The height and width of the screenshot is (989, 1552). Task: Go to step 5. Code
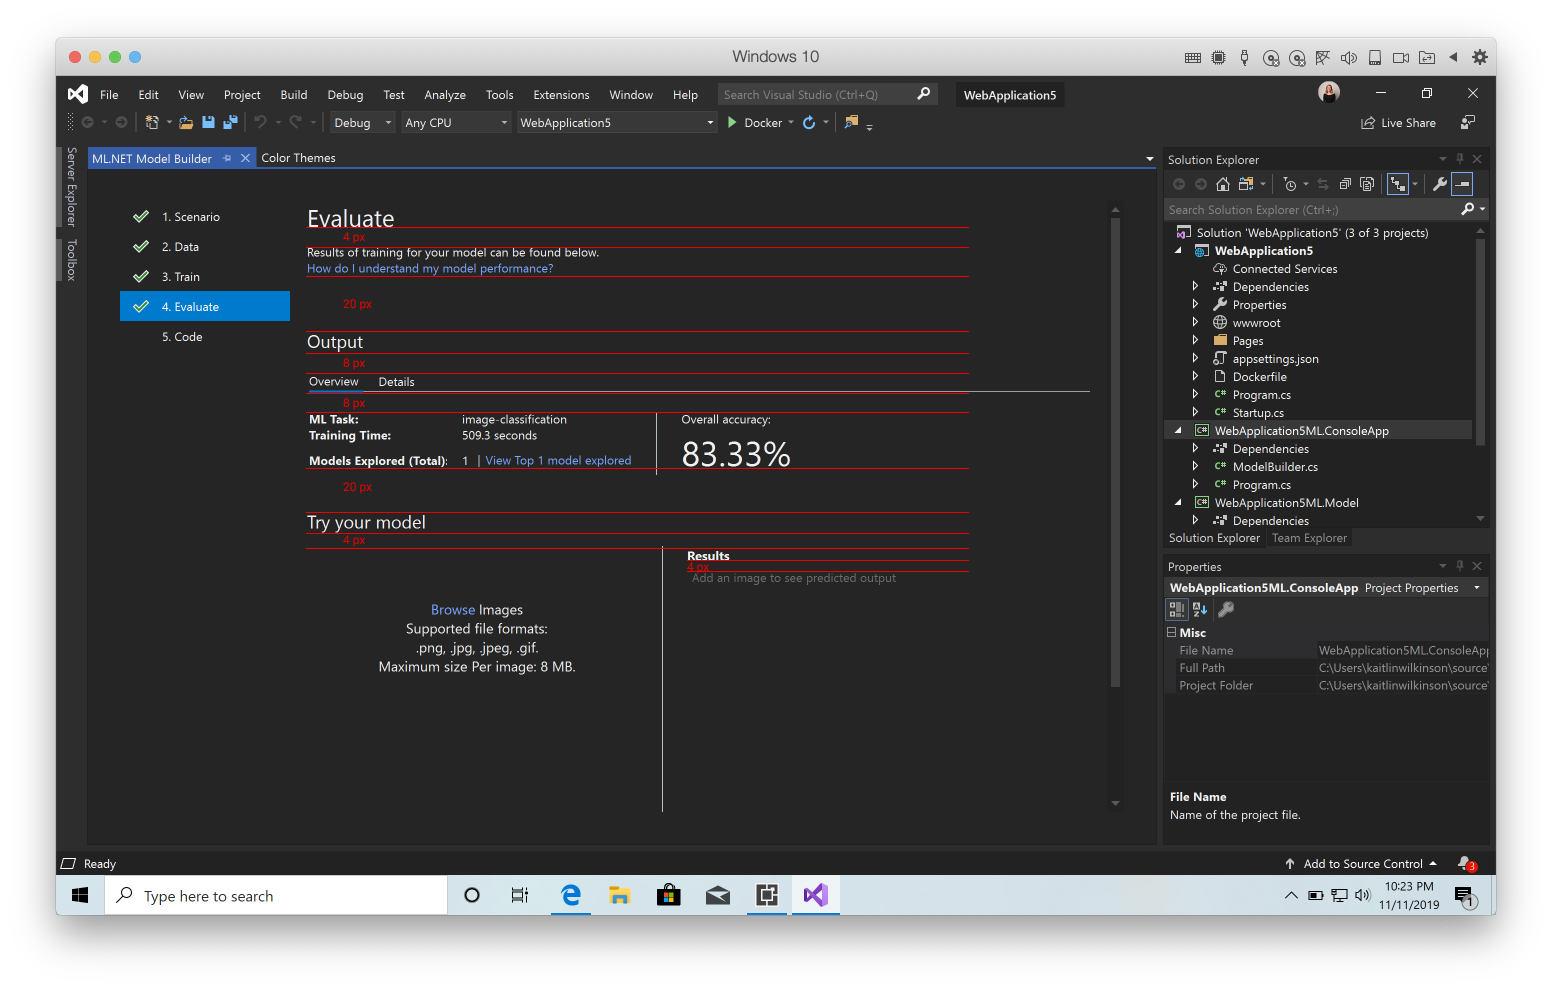tap(205, 337)
